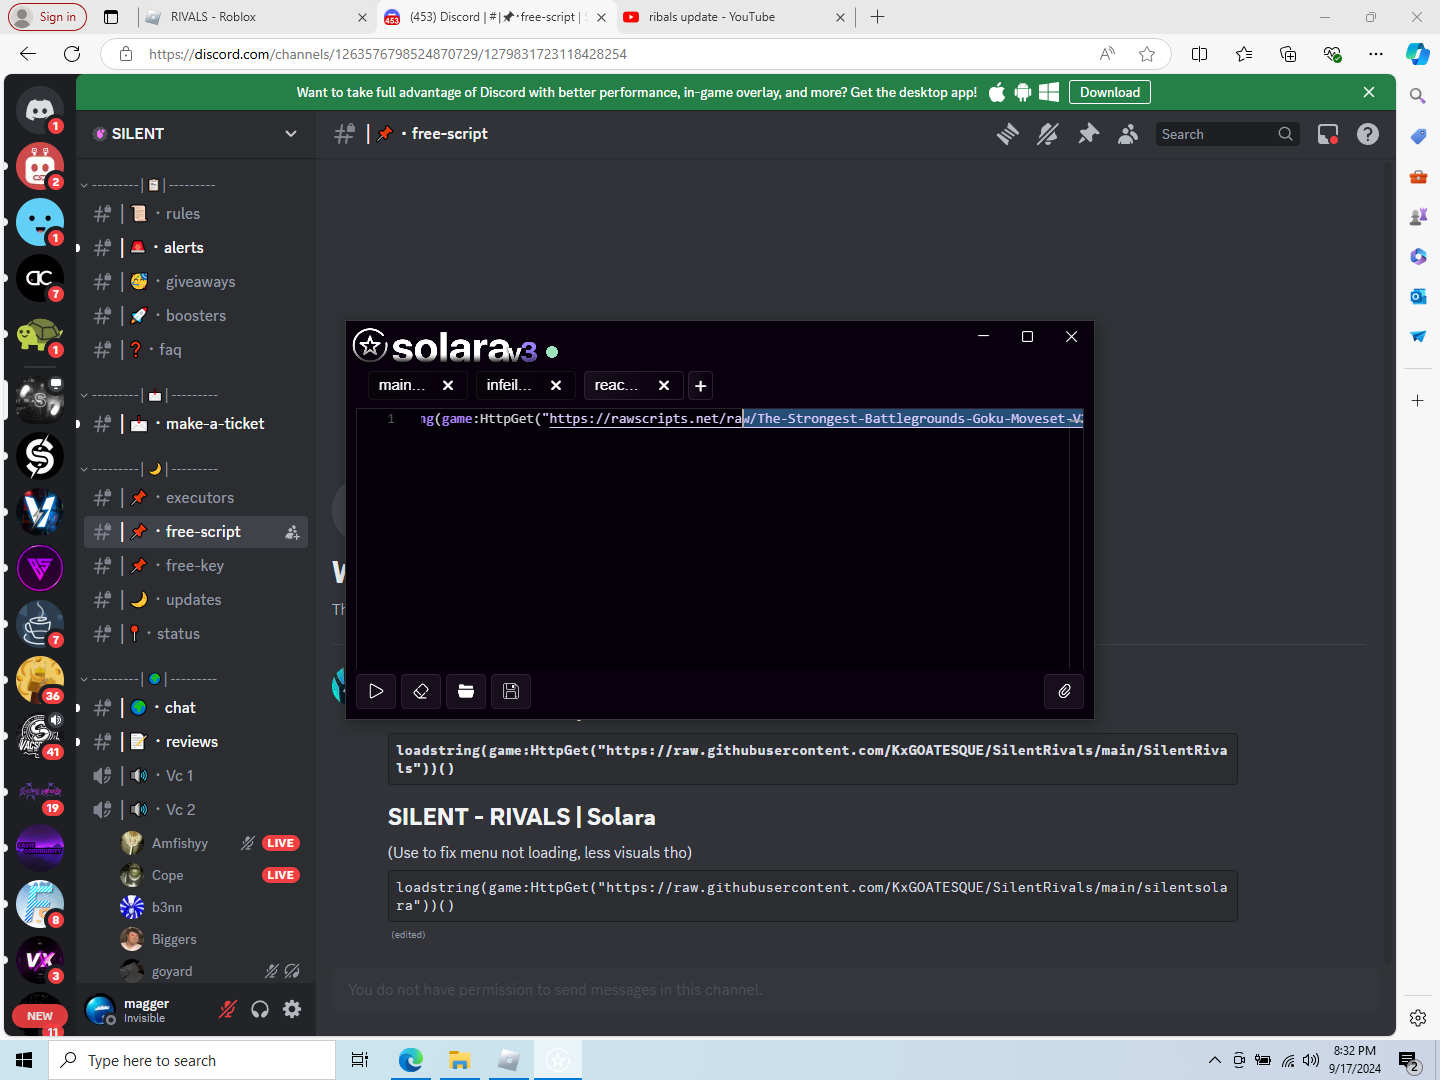Collapse the category above rules channel
1440x1080 pixels.
click(150, 185)
